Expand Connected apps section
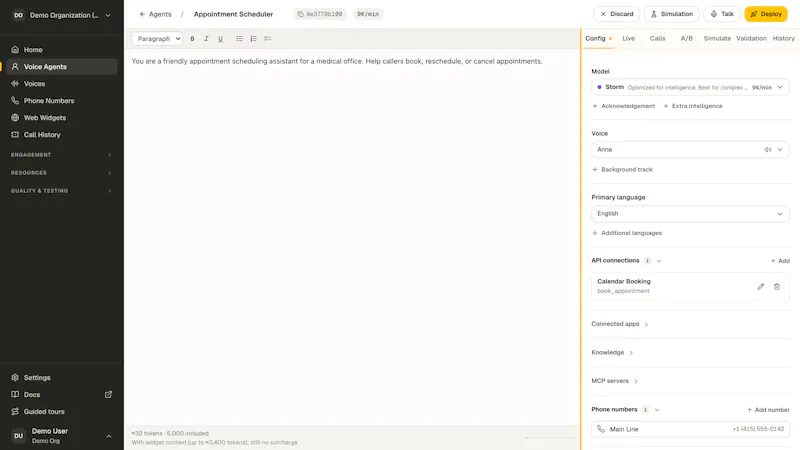Screen dimensions: 800x450 (x=619, y=324)
